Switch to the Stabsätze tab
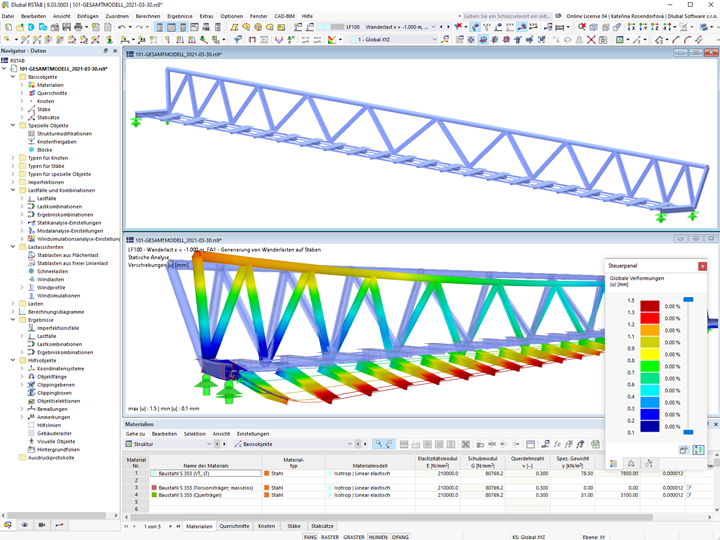The height and width of the screenshot is (540, 720). 322,526
